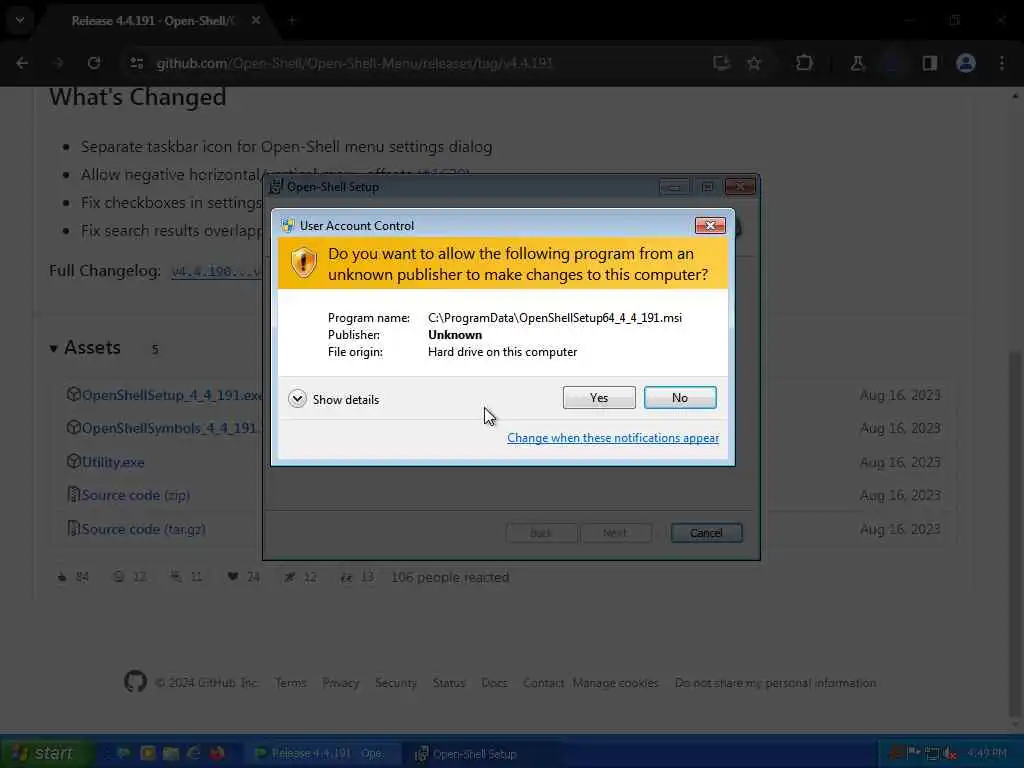
Task: Click '106 people reacted' text
Action: [x=450, y=577]
